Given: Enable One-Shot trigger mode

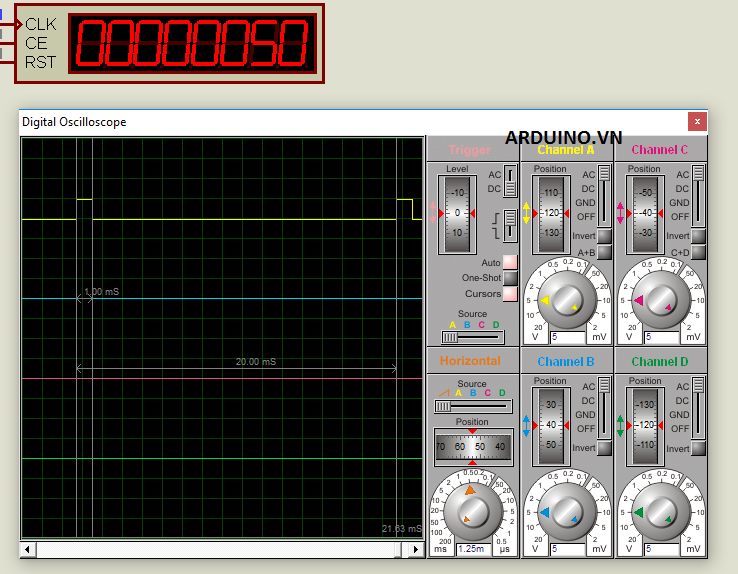Looking at the screenshot, I should (510, 278).
